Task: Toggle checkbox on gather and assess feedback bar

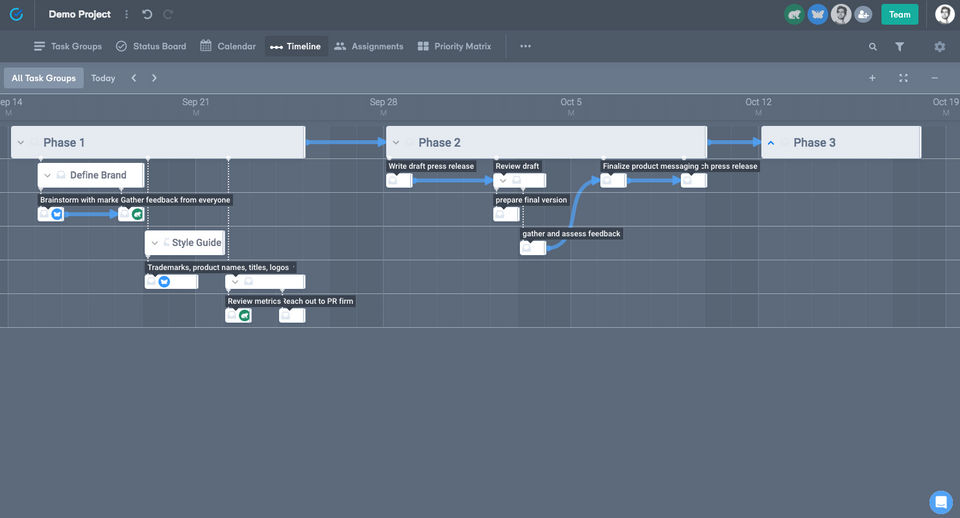Action: [x=527, y=247]
